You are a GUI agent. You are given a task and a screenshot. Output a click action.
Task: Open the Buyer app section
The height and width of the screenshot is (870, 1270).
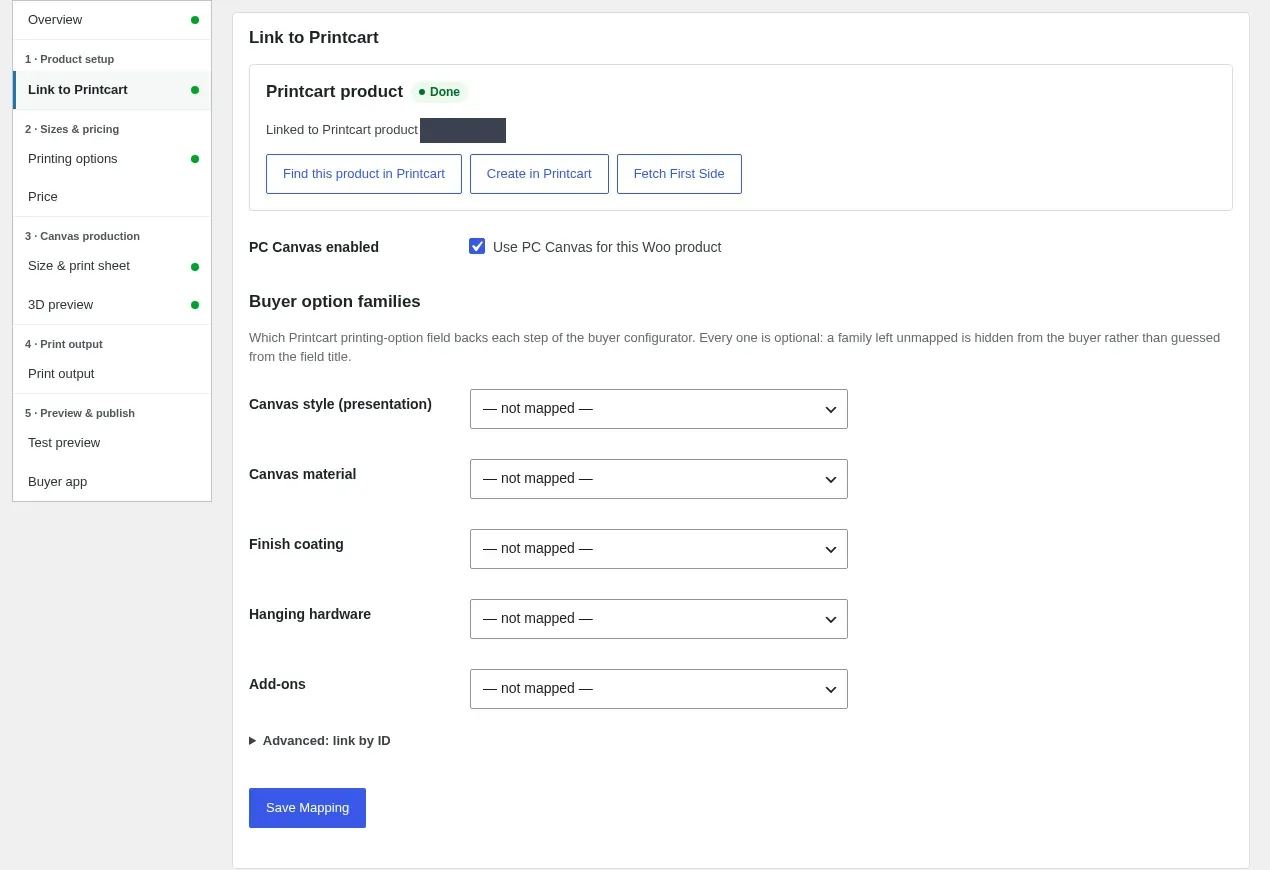(x=112, y=482)
